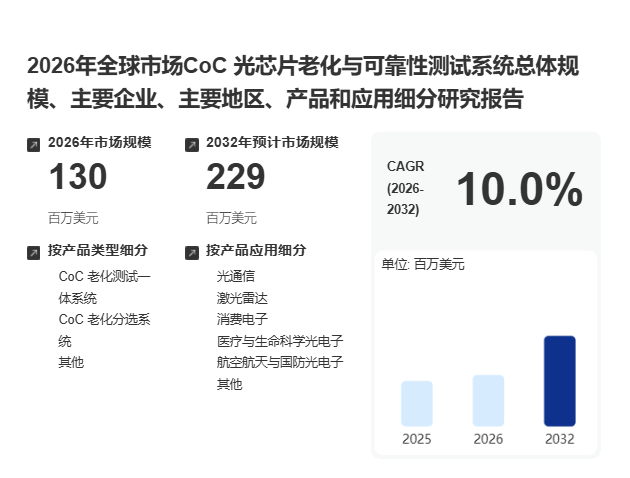
Task: Click the 光通信 application item
Action: click(x=236, y=276)
